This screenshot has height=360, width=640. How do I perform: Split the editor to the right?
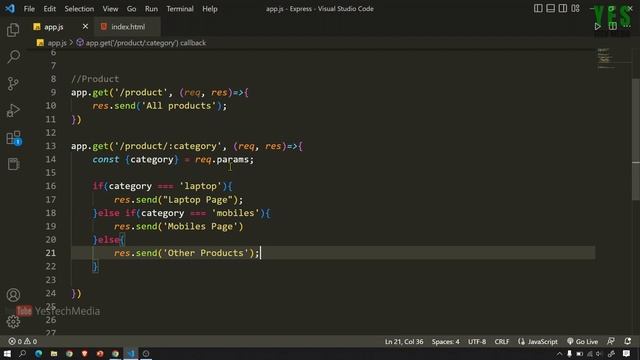tap(613, 27)
